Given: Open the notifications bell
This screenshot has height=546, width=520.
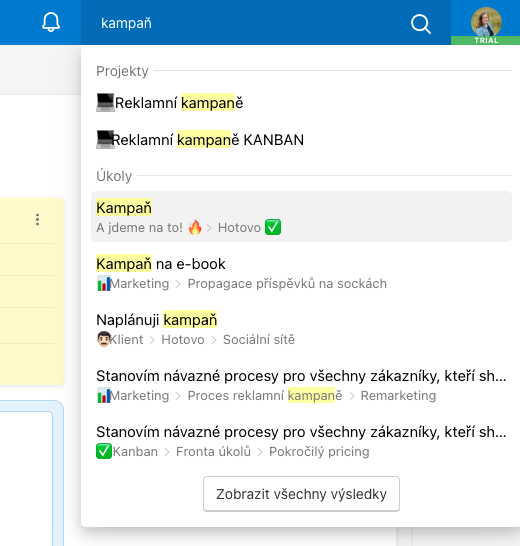Looking at the screenshot, I should pyautogui.click(x=51, y=23).
